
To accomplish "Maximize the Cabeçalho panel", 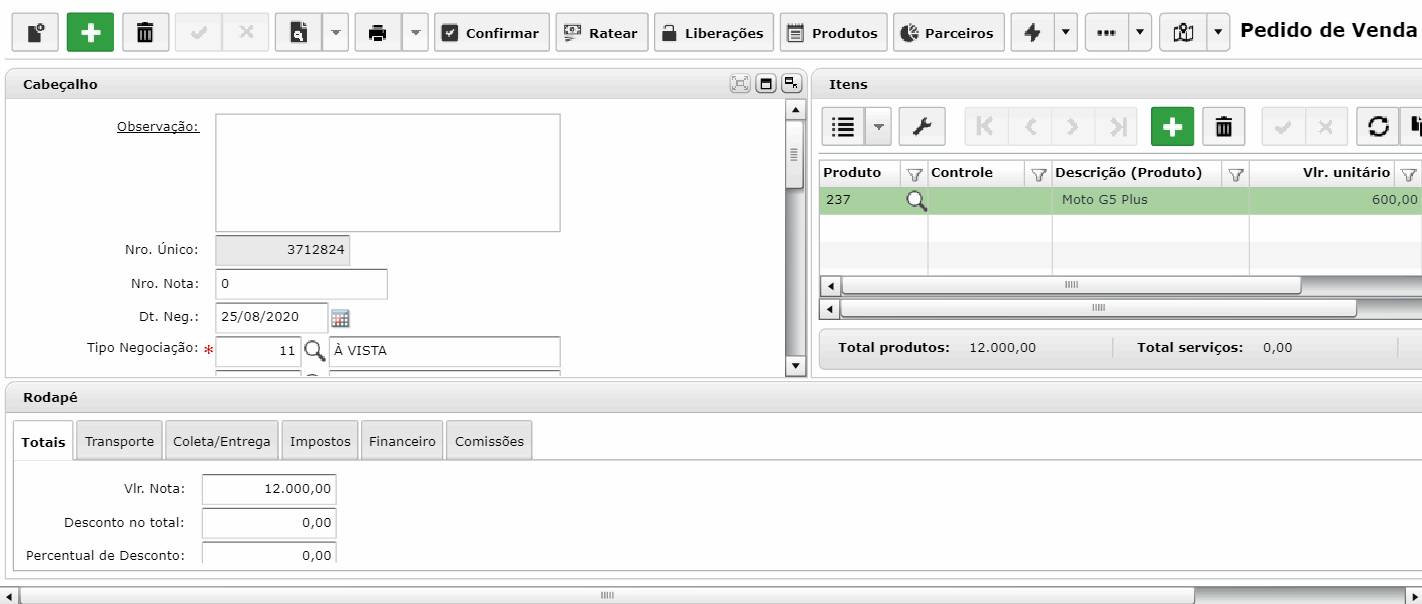I will coord(766,84).
